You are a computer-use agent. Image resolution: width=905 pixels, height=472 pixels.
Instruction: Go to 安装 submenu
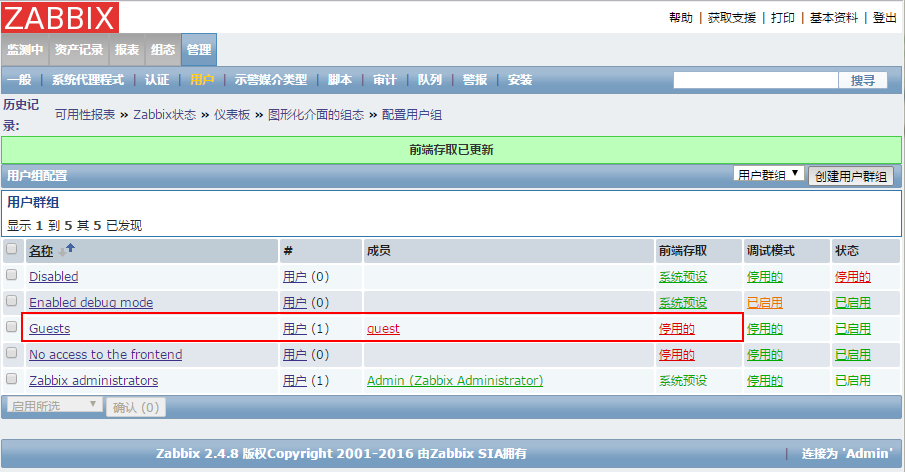click(x=520, y=80)
